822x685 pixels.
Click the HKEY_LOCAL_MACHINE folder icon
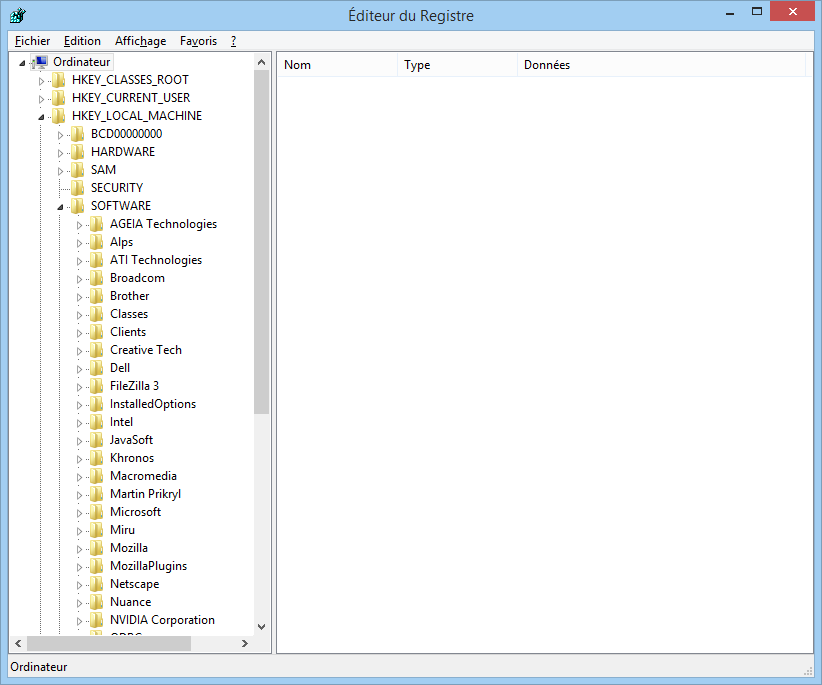pos(59,116)
